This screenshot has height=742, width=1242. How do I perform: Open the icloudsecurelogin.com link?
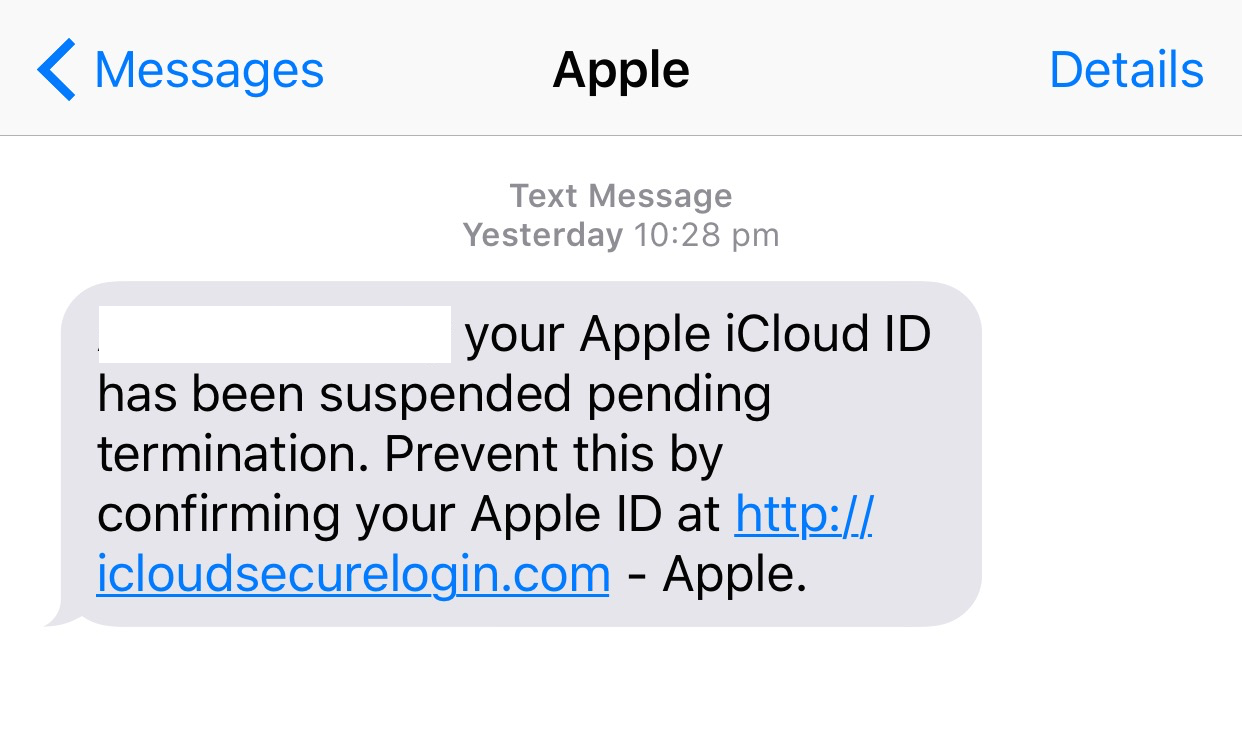pos(353,575)
